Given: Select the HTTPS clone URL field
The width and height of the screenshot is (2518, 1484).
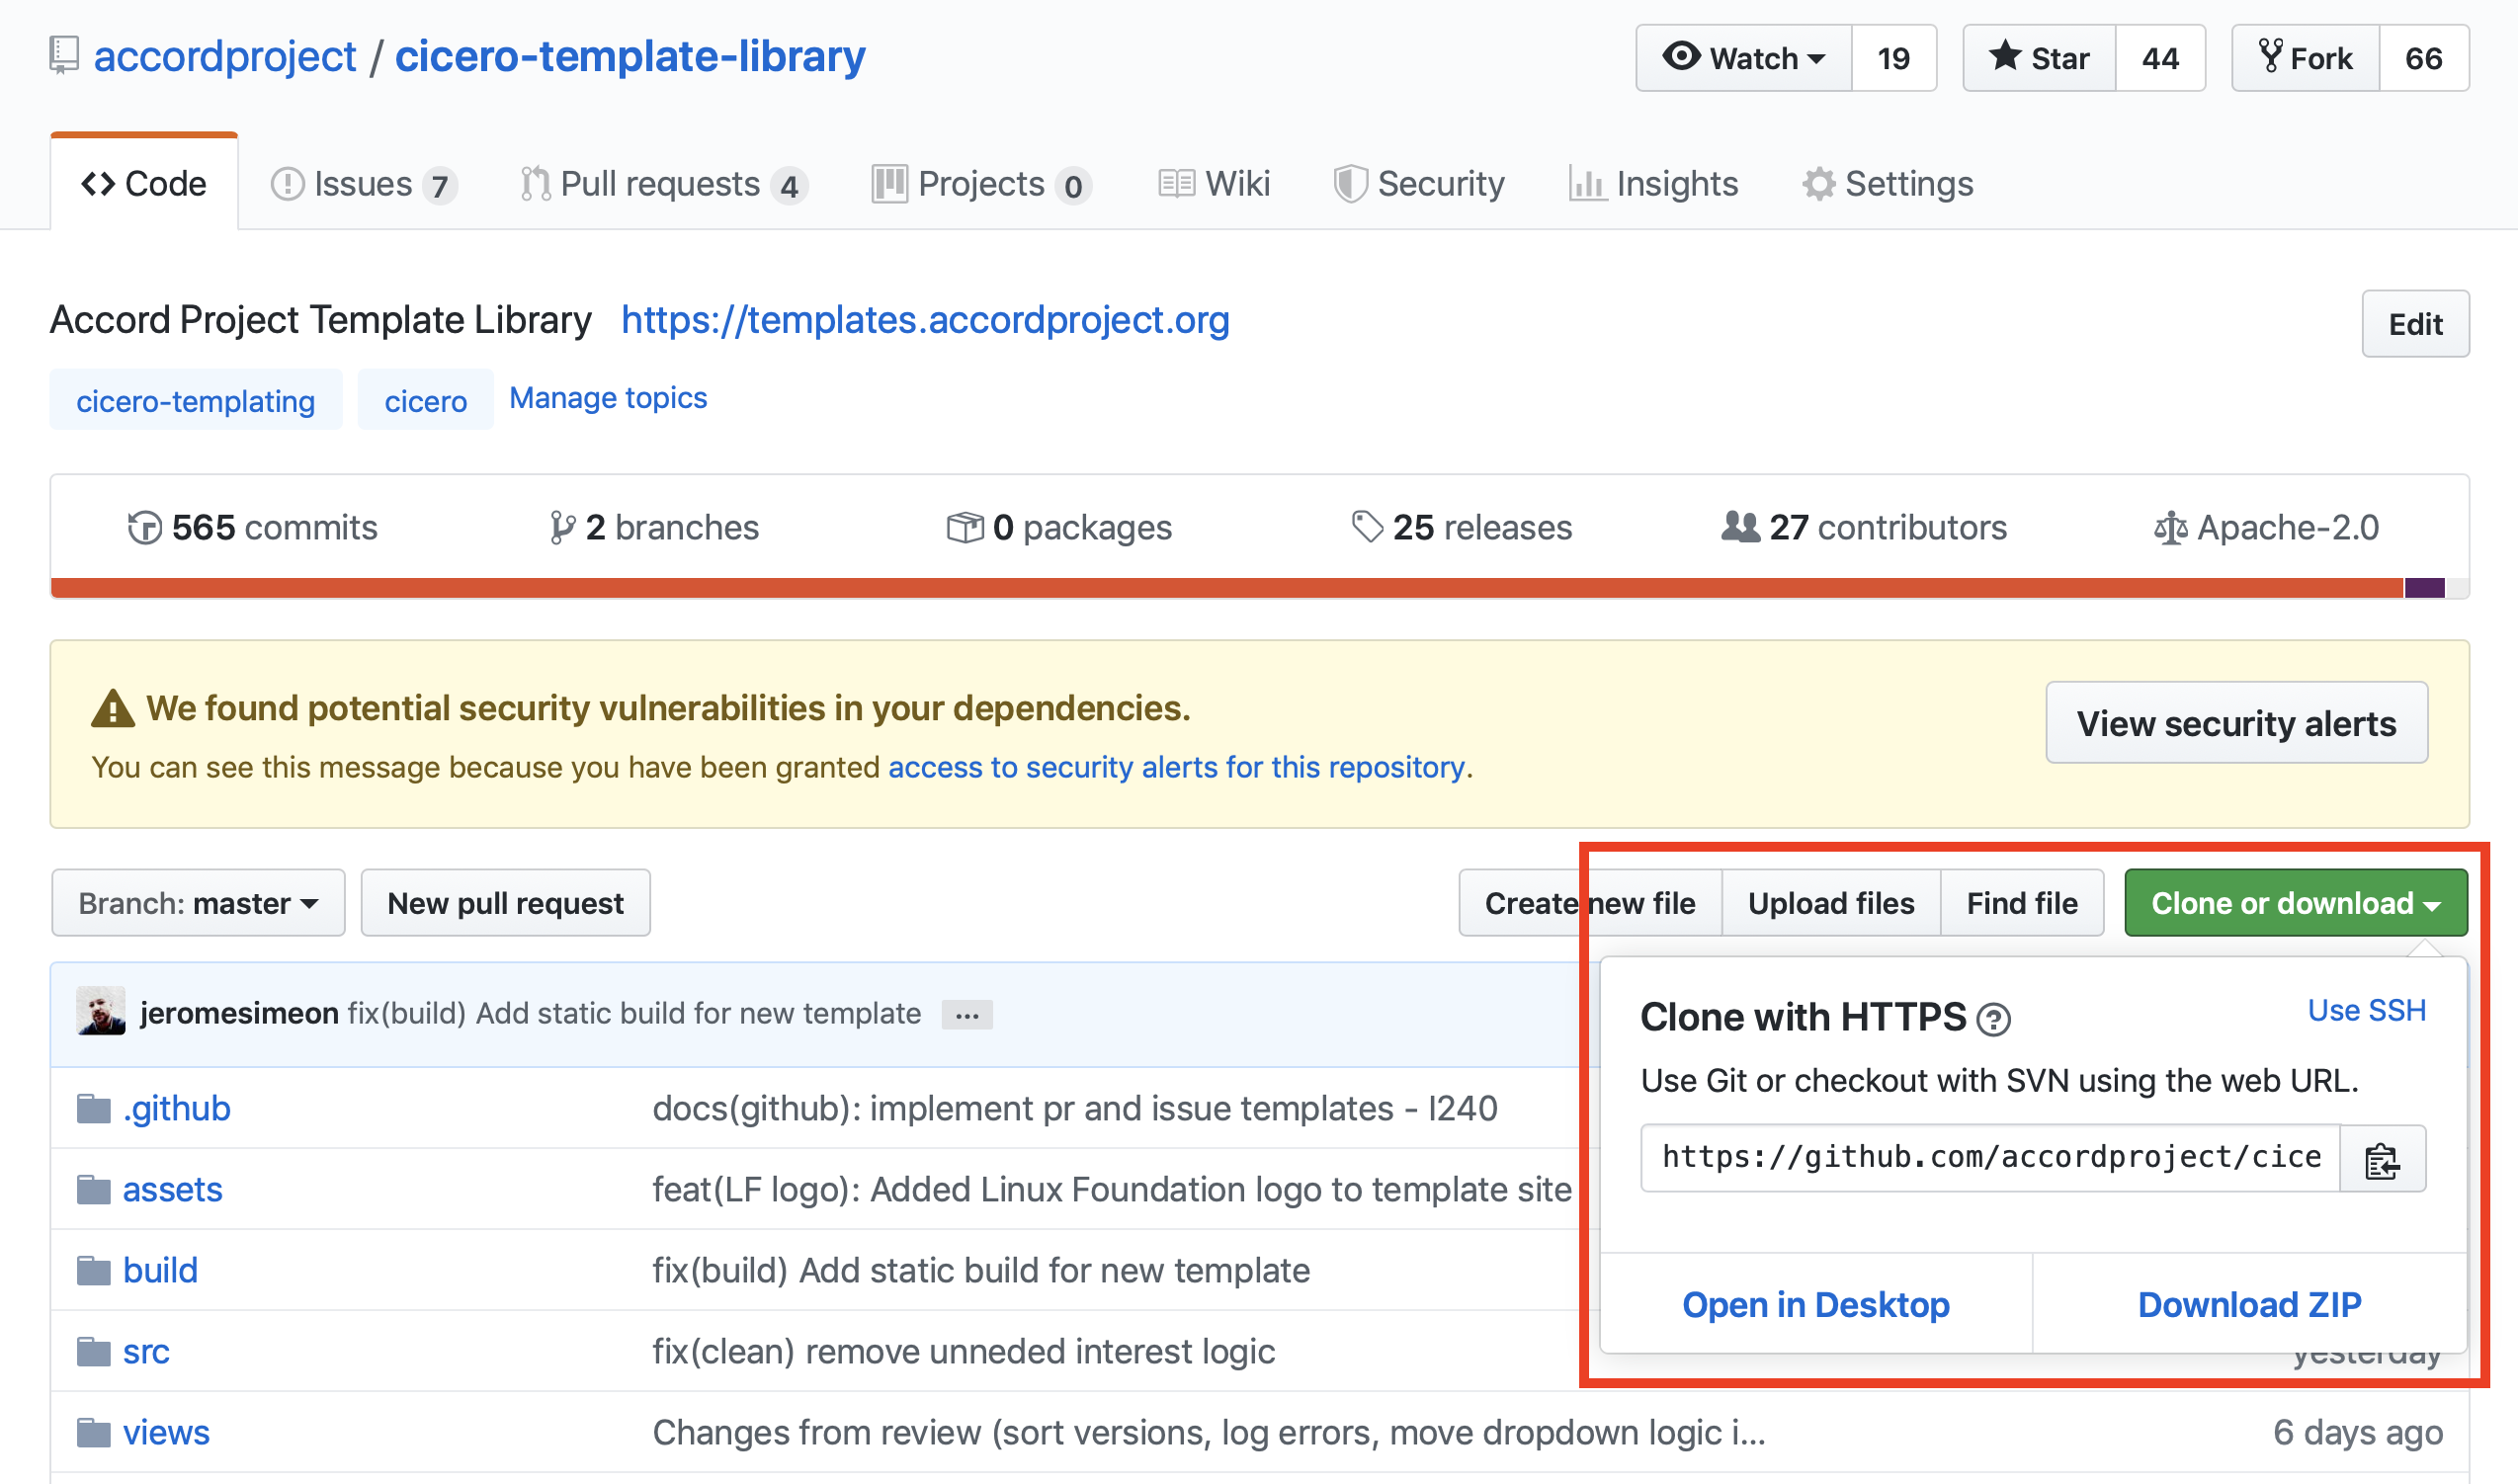Looking at the screenshot, I should pyautogui.click(x=1989, y=1157).
